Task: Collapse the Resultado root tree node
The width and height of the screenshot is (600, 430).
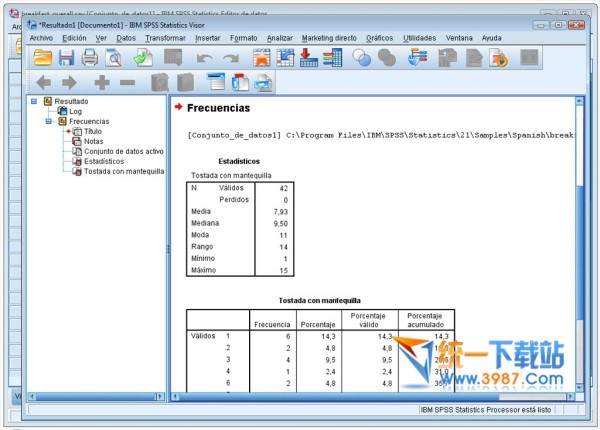Action: coord(34,101)
